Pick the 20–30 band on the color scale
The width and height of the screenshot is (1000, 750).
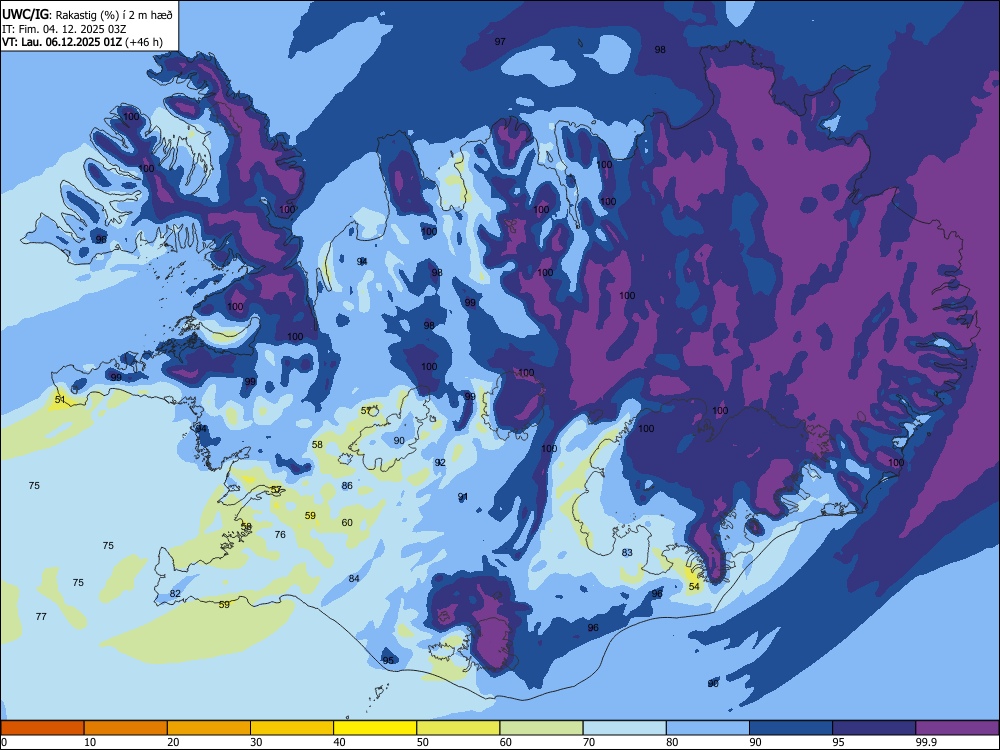(209, 728)
